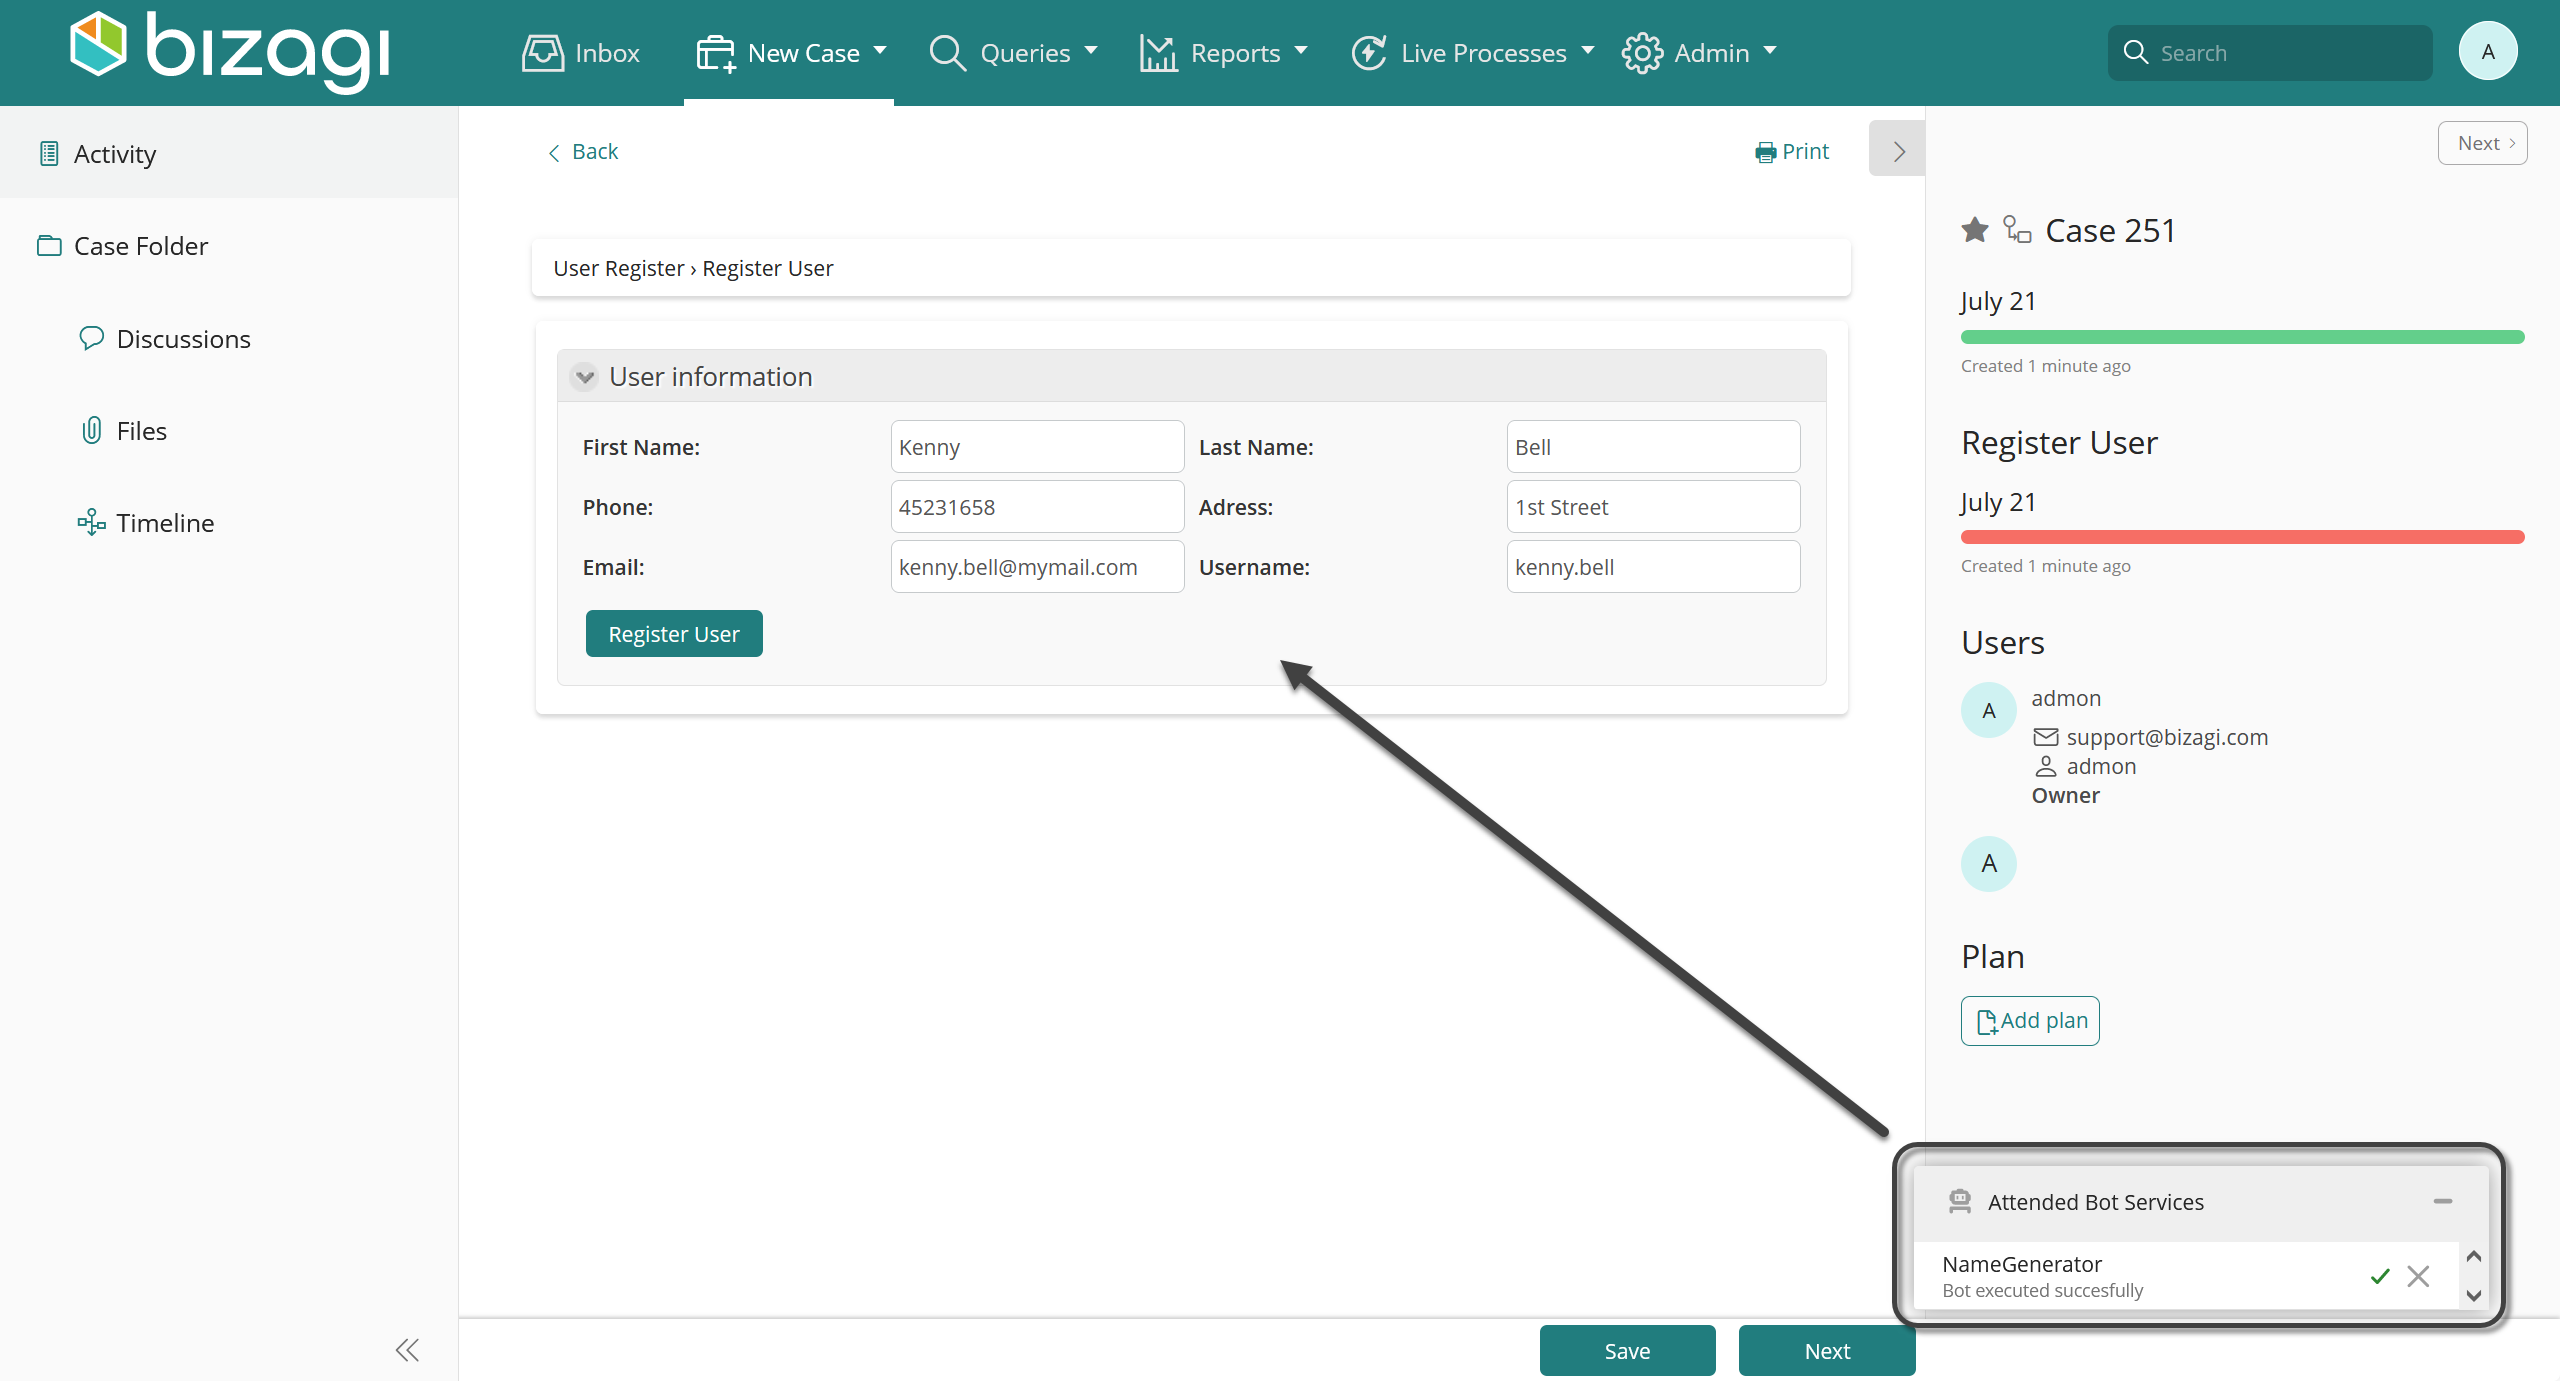Click the Timeline sidebar icon
Image resolution: width=2560 pixels, height=1381 pixels.
coord(90,522)
